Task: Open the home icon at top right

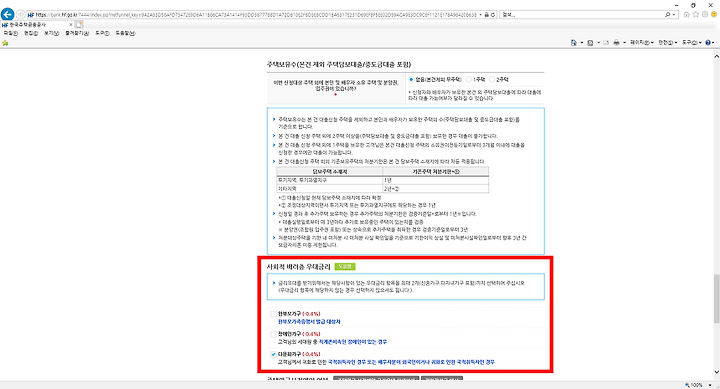Action: (x=686, y=15)
